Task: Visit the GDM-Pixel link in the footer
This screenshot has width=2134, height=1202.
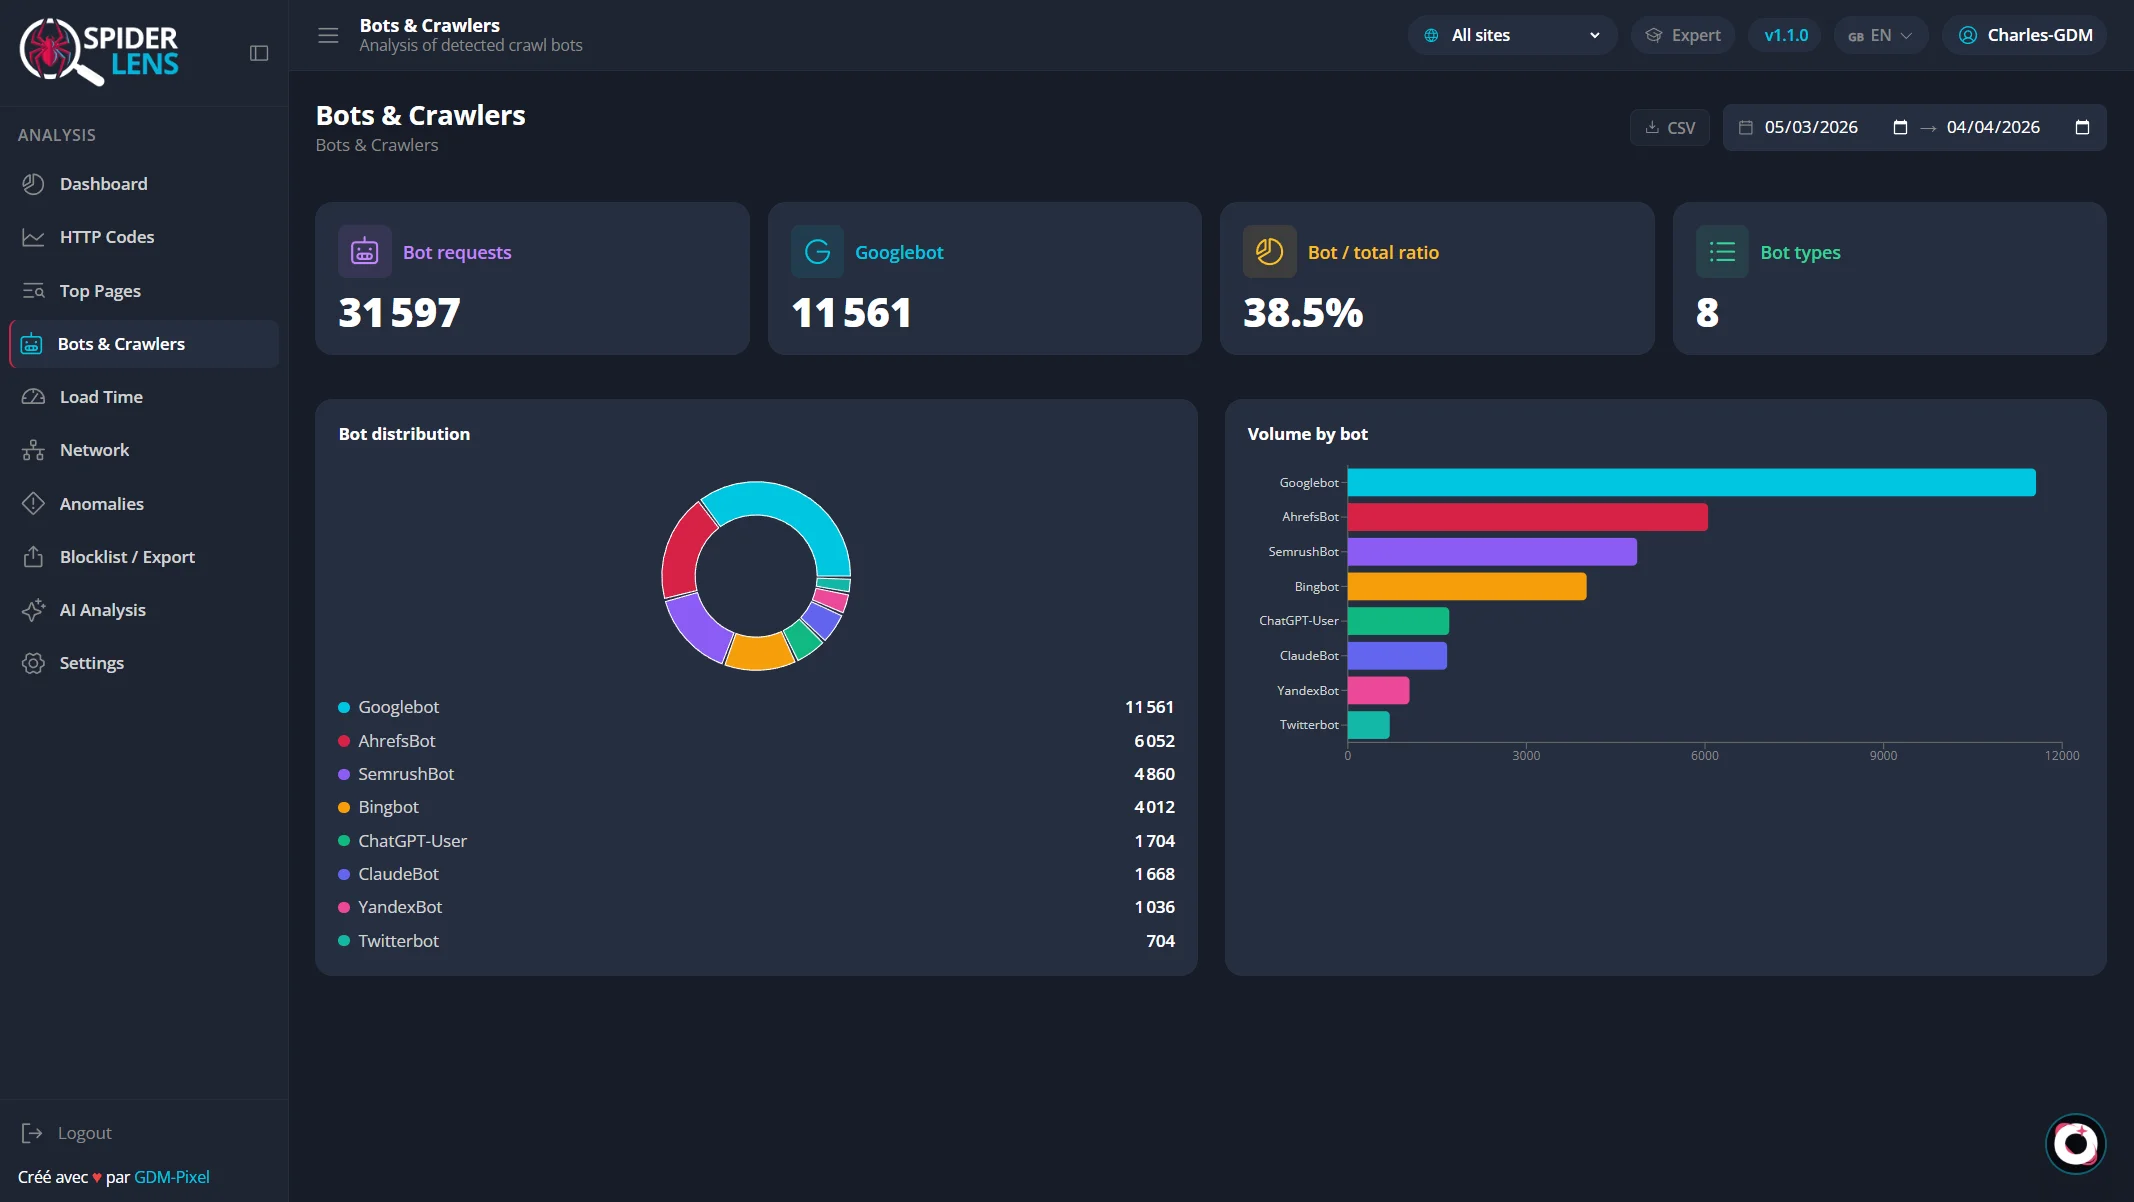Action: coord(172,1177)
